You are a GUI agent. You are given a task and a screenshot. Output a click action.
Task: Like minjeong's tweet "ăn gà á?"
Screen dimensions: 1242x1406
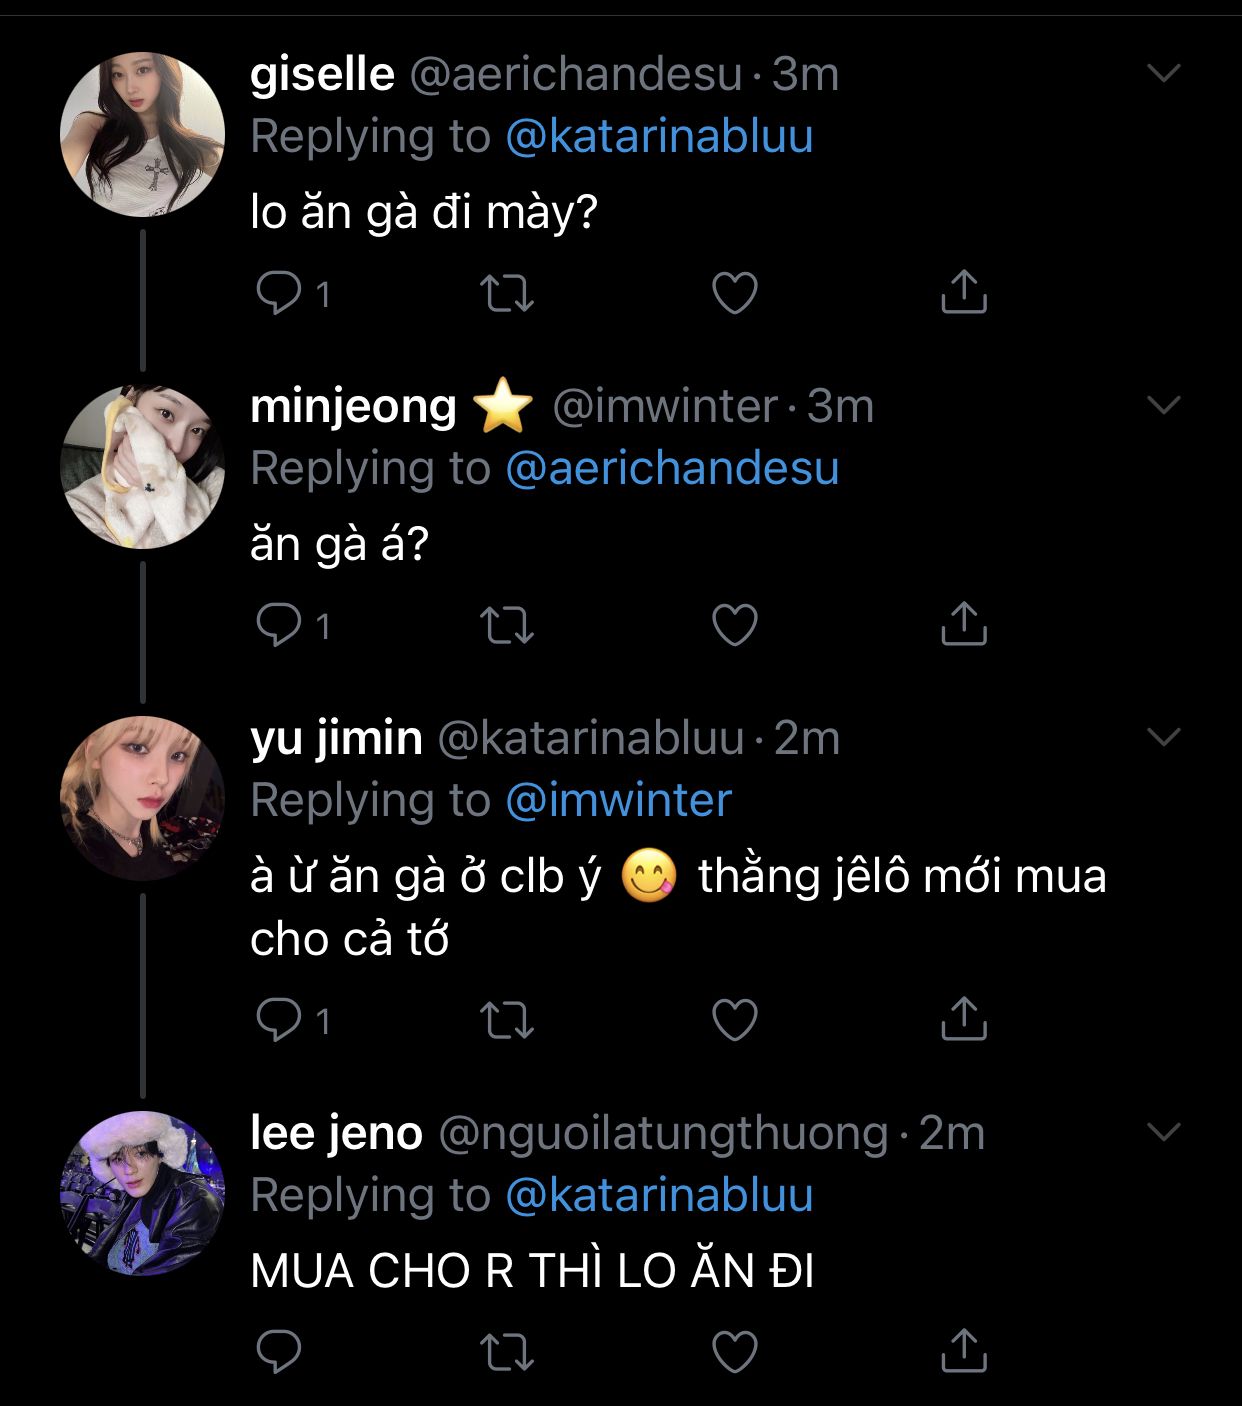[734, 625]
